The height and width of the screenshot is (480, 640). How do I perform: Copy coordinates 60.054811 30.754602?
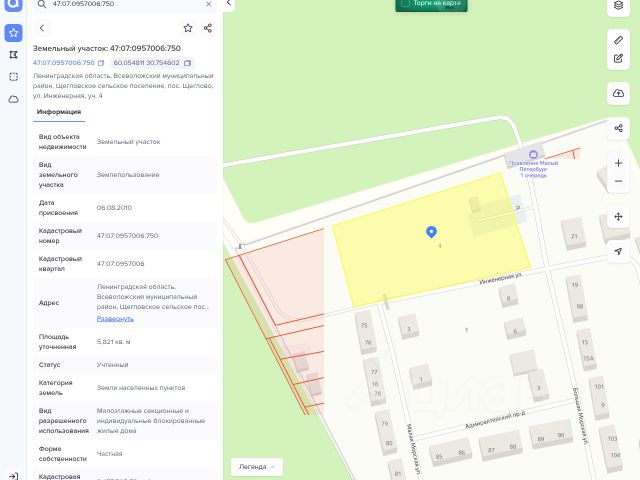pos(187,63)
